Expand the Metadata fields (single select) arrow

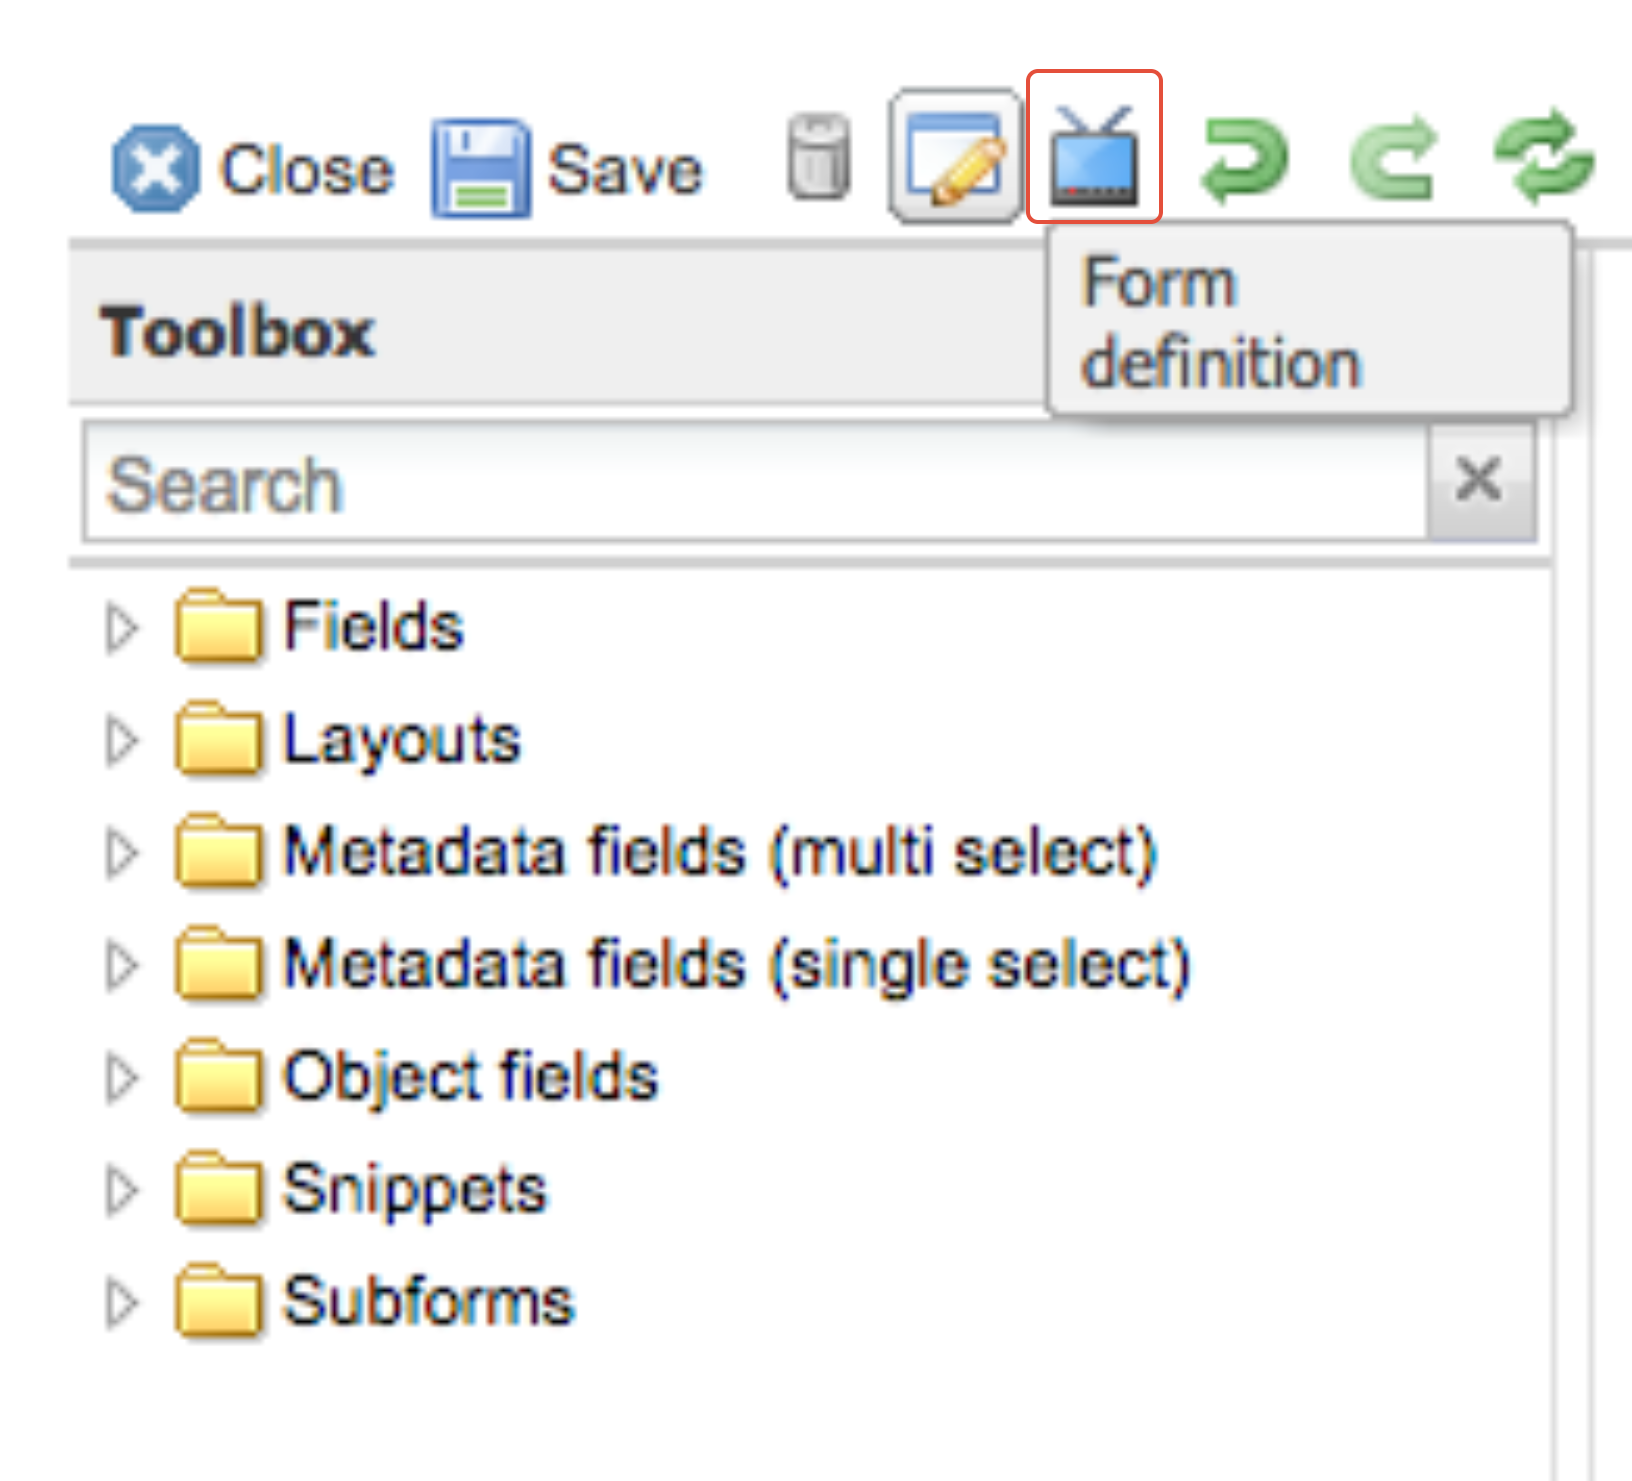click(x=122, y=966)
